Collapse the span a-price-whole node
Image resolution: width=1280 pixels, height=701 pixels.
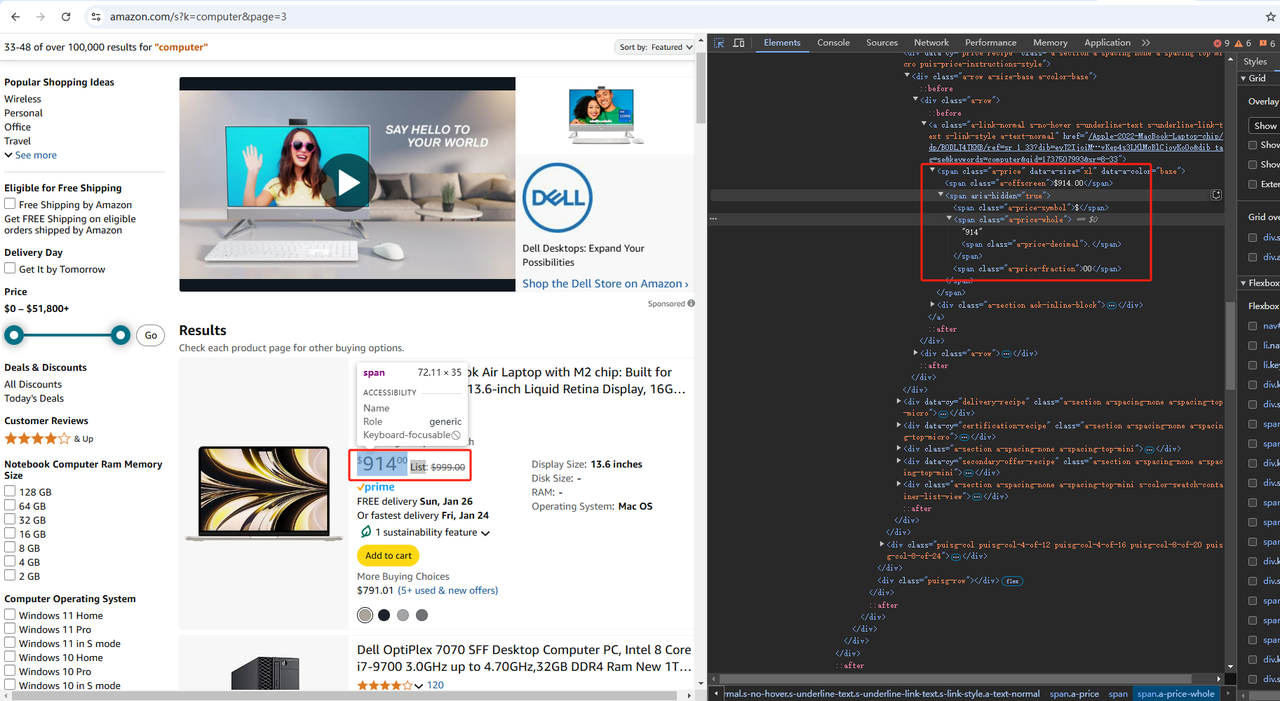[x=950, y=219]
